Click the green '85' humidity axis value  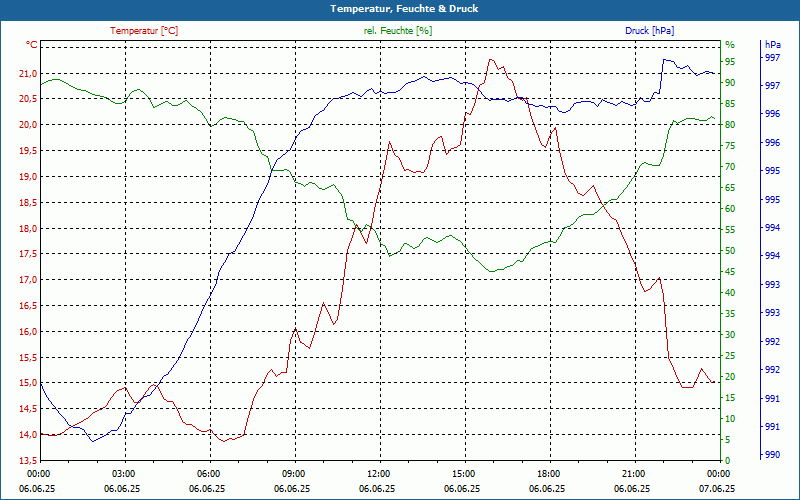point(730,104)
